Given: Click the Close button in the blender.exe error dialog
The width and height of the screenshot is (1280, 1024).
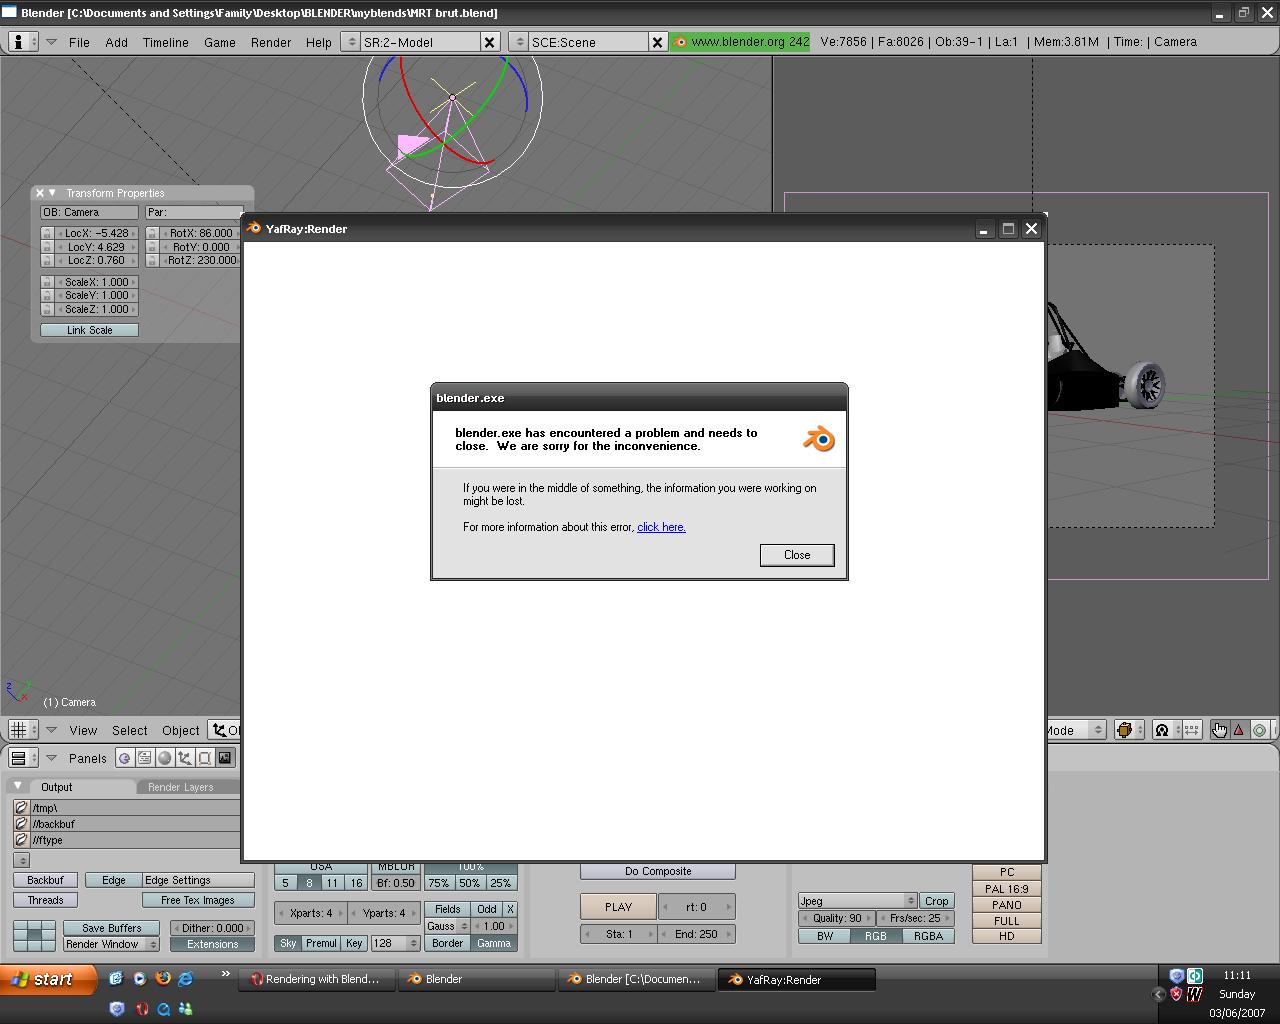Looking at the screenshot, I should click(797, 555).
